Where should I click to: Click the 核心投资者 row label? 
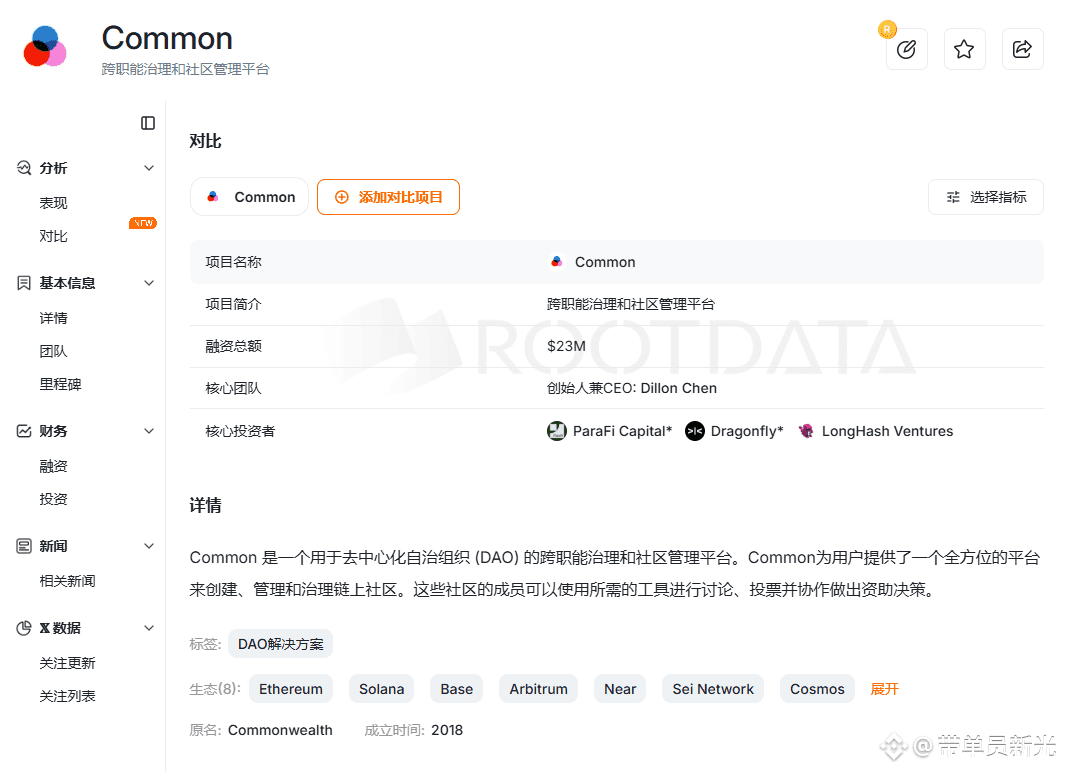[x=240, y=431]
